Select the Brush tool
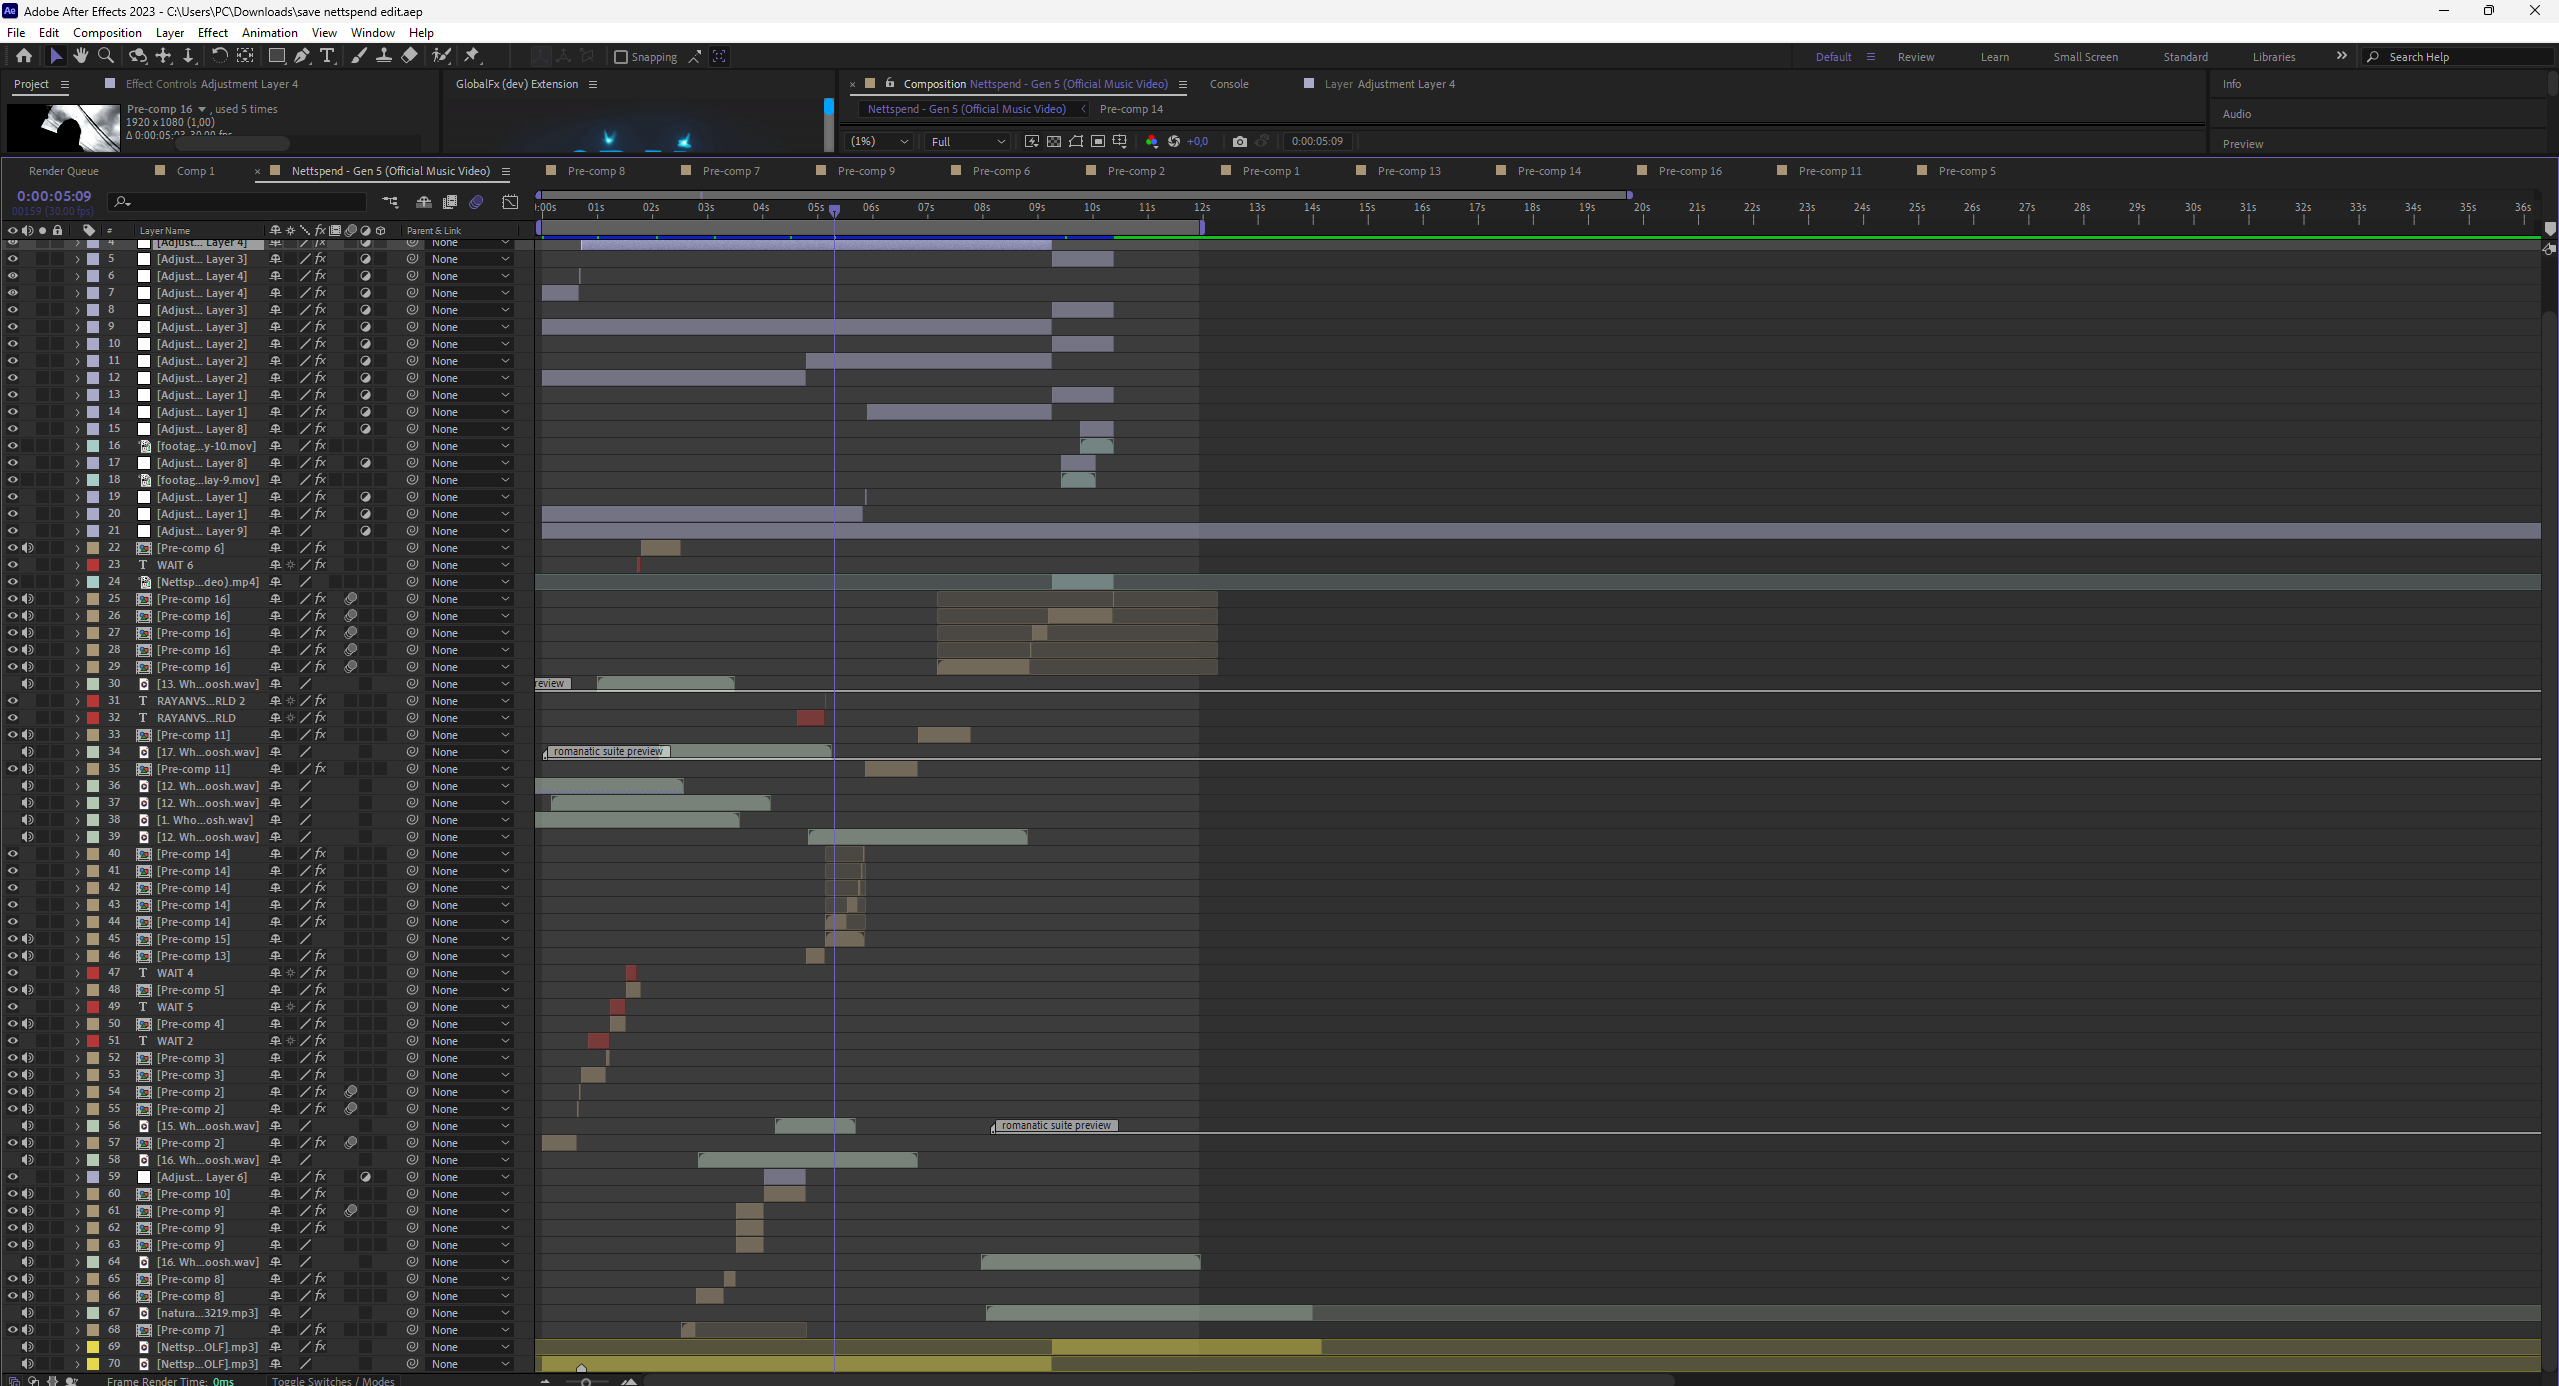 pos(359,56)
